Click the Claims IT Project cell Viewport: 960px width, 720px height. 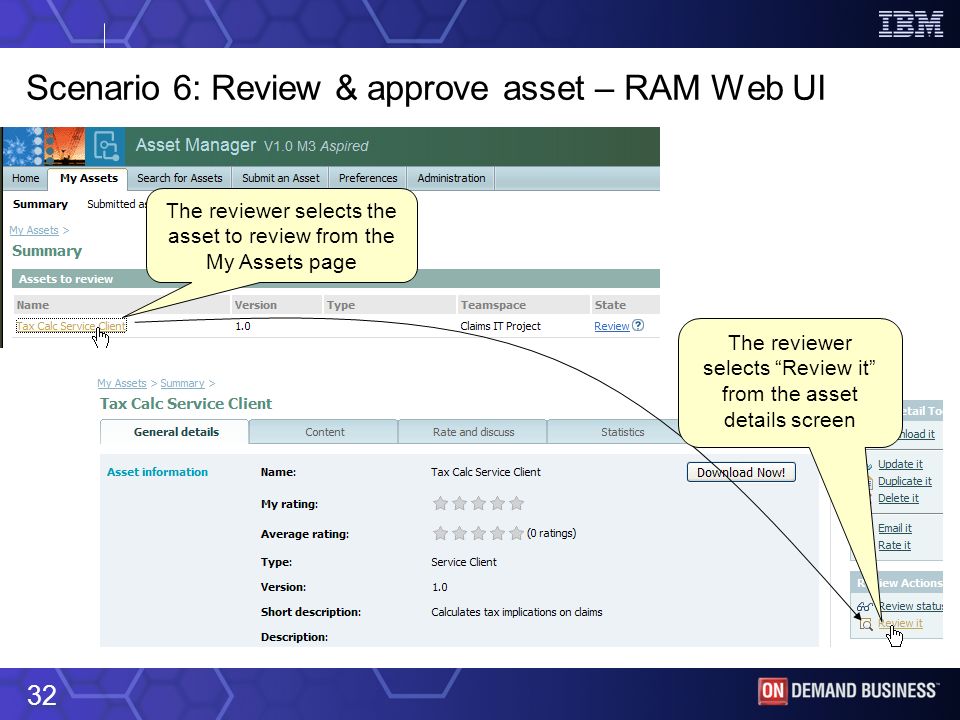[500, 326]
